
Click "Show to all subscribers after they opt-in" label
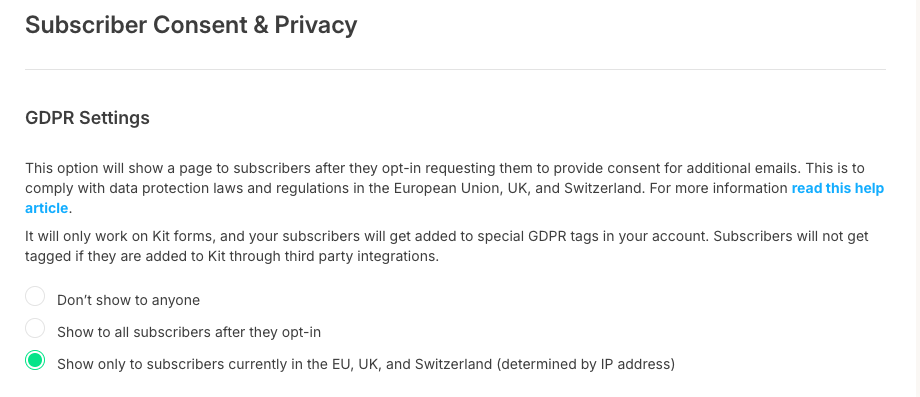coord(189,332)
